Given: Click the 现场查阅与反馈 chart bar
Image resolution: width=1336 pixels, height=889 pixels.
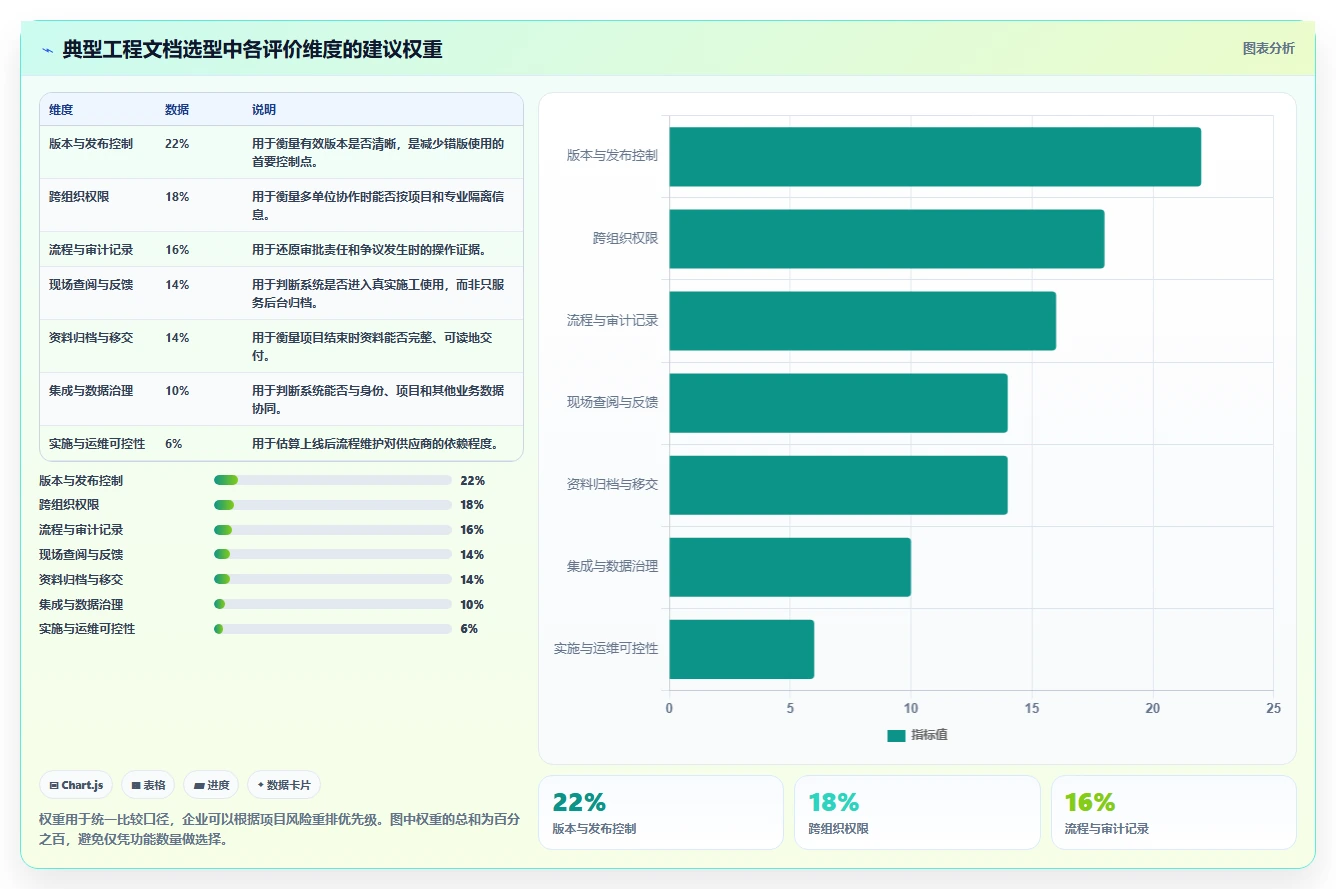Looking at the screenshot, I should coord(838,402).
